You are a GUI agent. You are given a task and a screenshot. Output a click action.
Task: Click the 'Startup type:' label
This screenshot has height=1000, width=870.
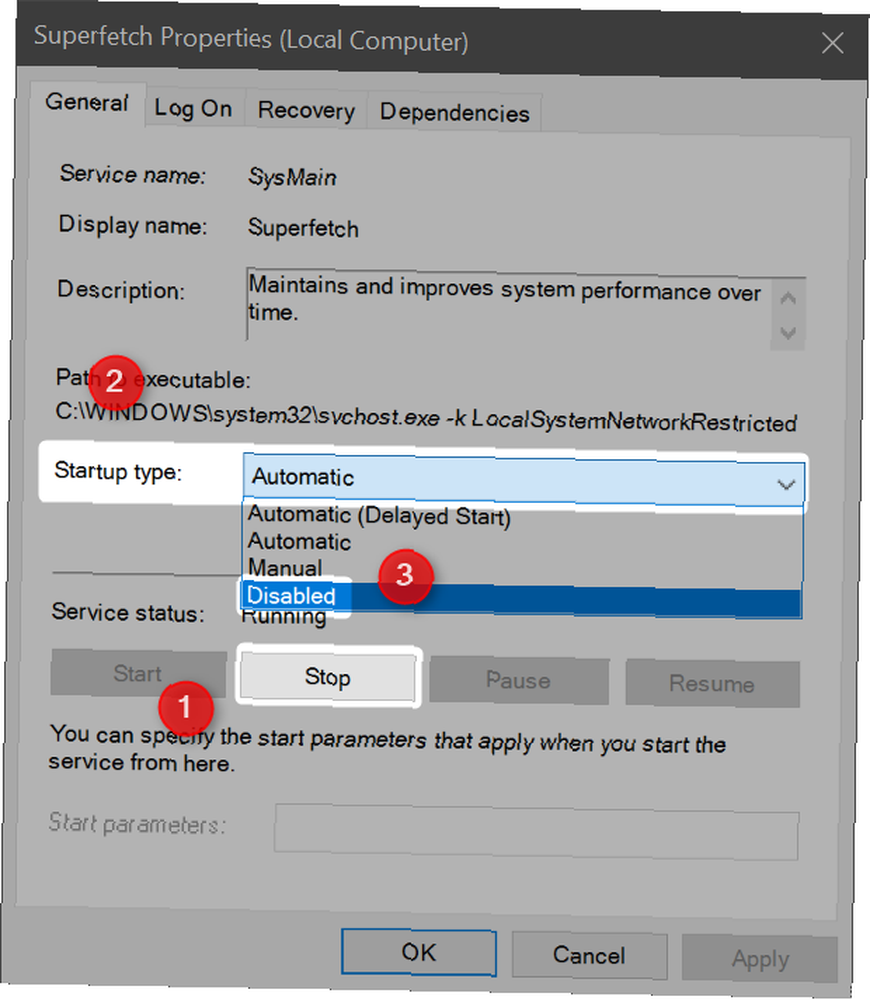118,471
